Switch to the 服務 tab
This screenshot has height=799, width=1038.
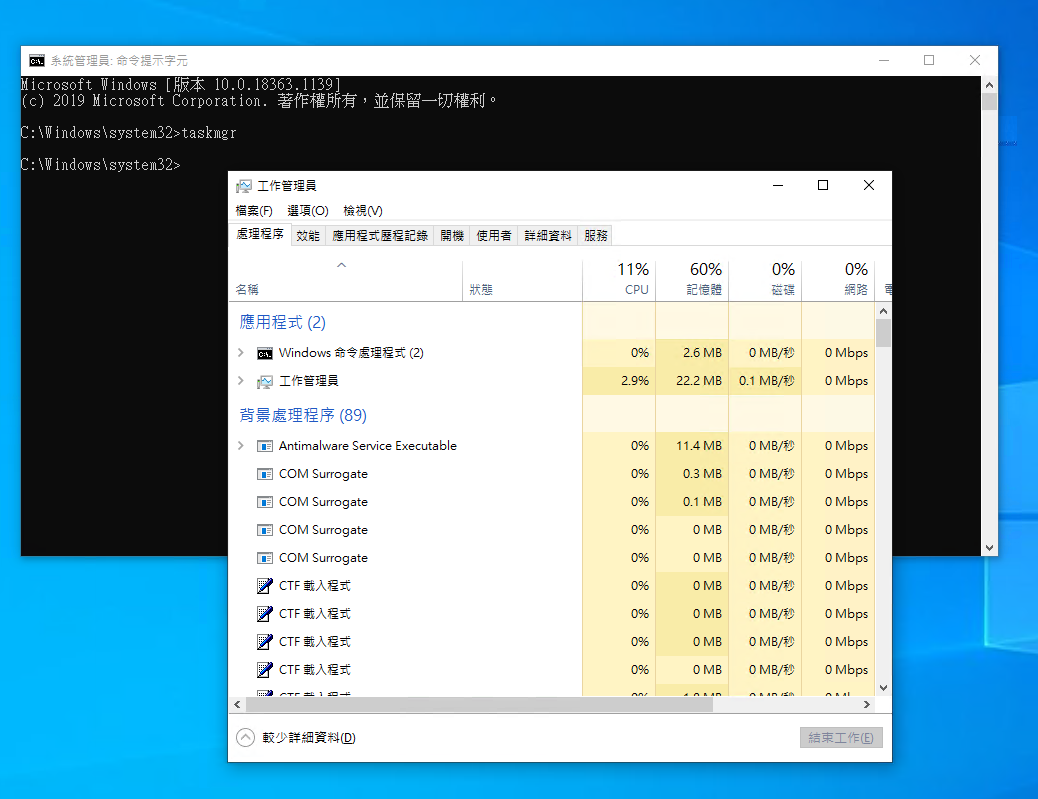coord(596,236)
